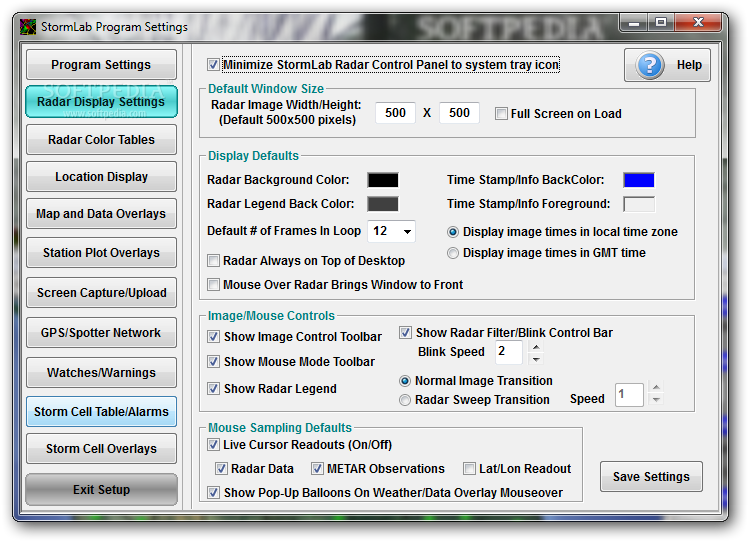Viewport: 749px width, 542px height.
Task: Decrease transition Speed with down arrow
Action: [x=656, y=399]
